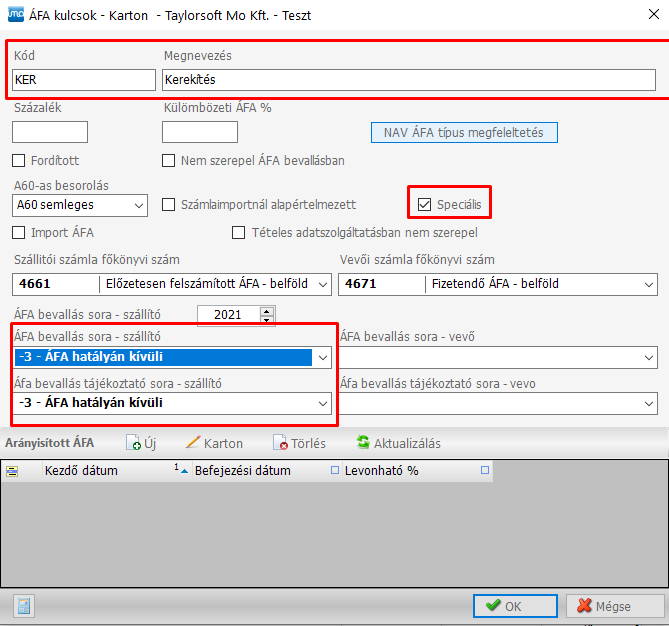The width and height of the screenshot is (669, 626).
Task: Open Karton with the pencil icon
Action: 193,443
